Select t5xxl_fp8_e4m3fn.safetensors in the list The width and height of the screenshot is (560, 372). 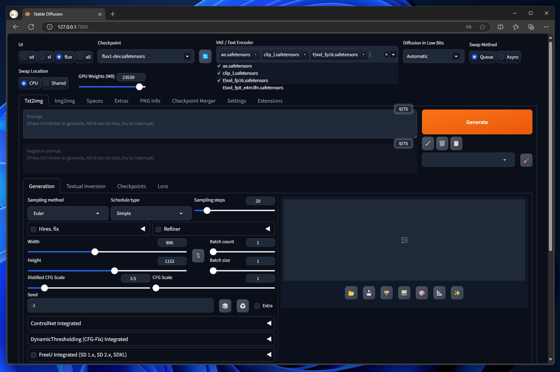pos(253,88)
